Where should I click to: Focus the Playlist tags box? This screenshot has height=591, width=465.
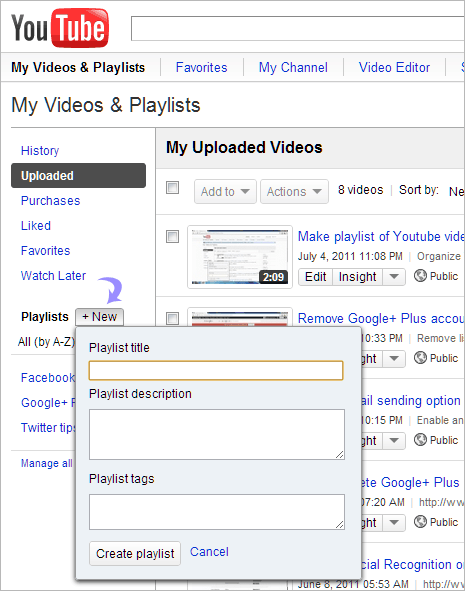click(217, 512)
